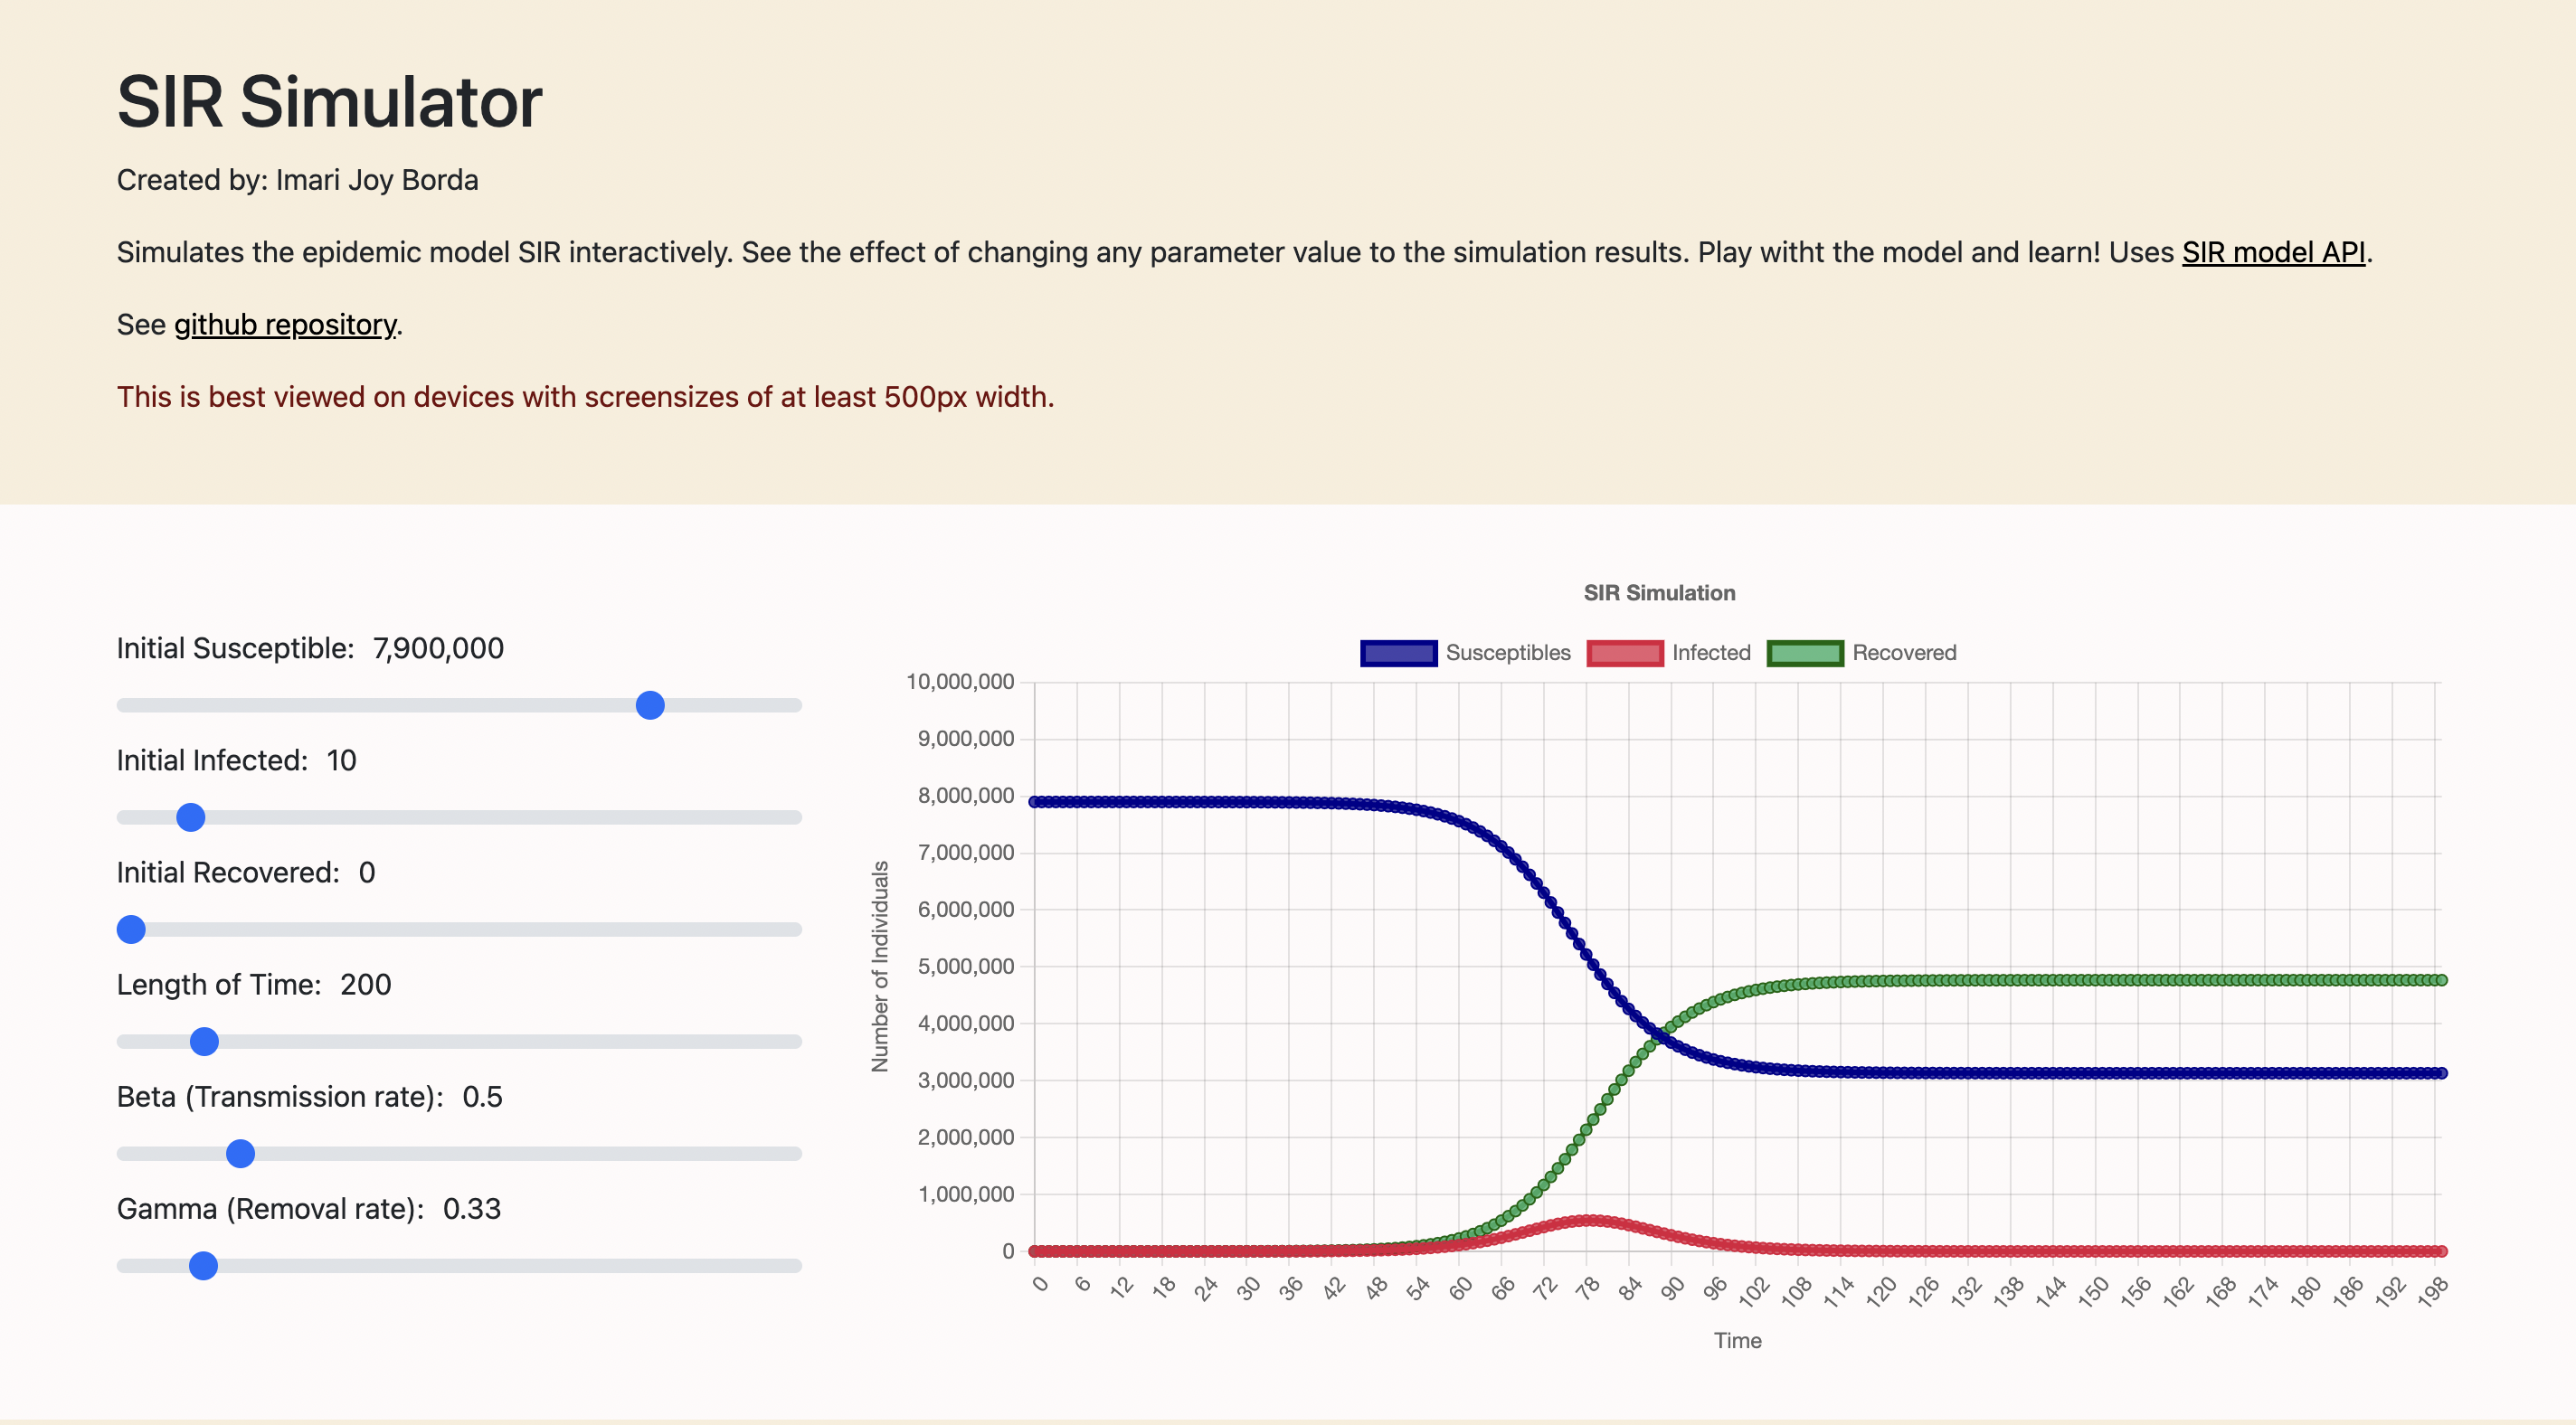Click the Gamma removal rate slider handle

click(203, 1265)
